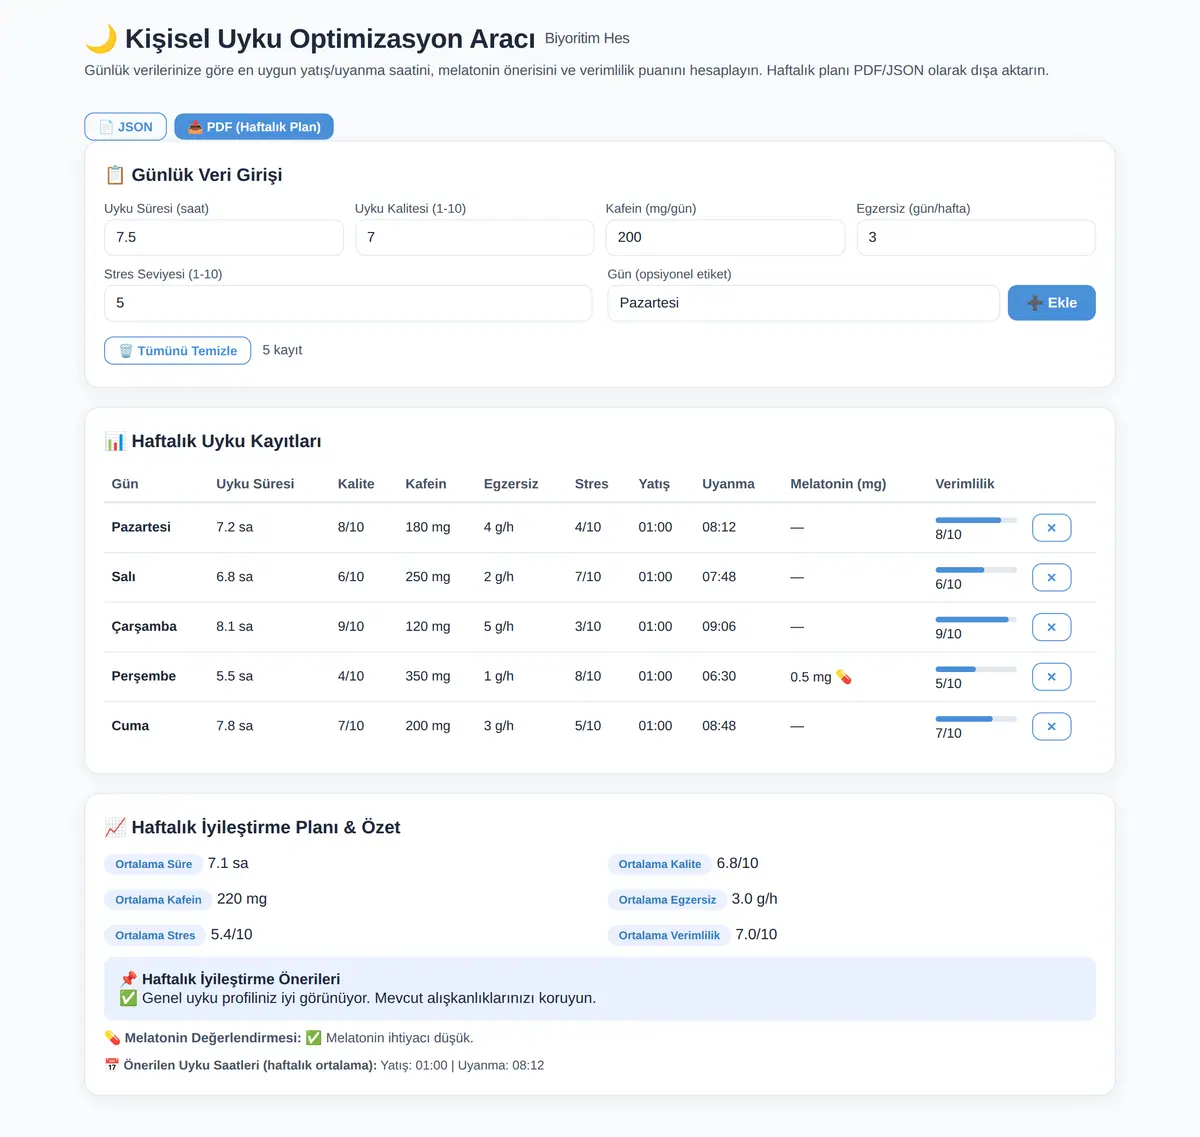Click the Ekle button to add a record
The width and height of the screenshot is (1200, 1137).
coord(1051,303)
